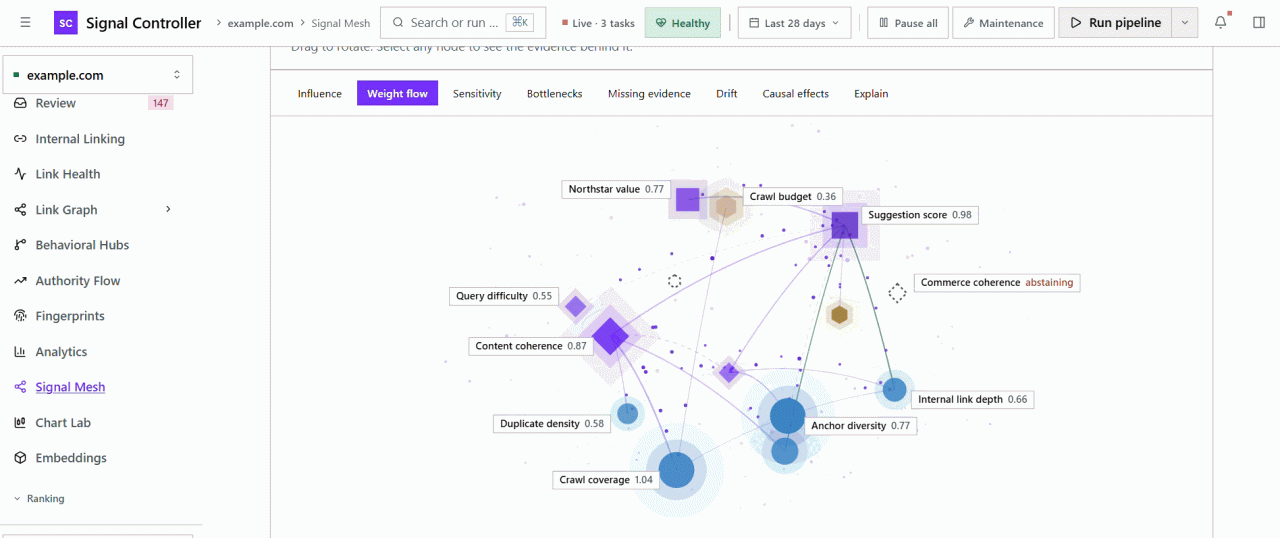Switch to the Explain tab
1280x538 pixels.
(x=871, y=94)
